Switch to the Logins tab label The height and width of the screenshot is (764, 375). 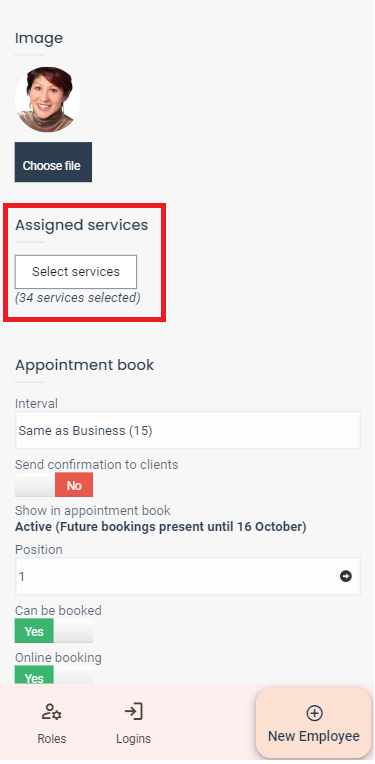(133, 739)
